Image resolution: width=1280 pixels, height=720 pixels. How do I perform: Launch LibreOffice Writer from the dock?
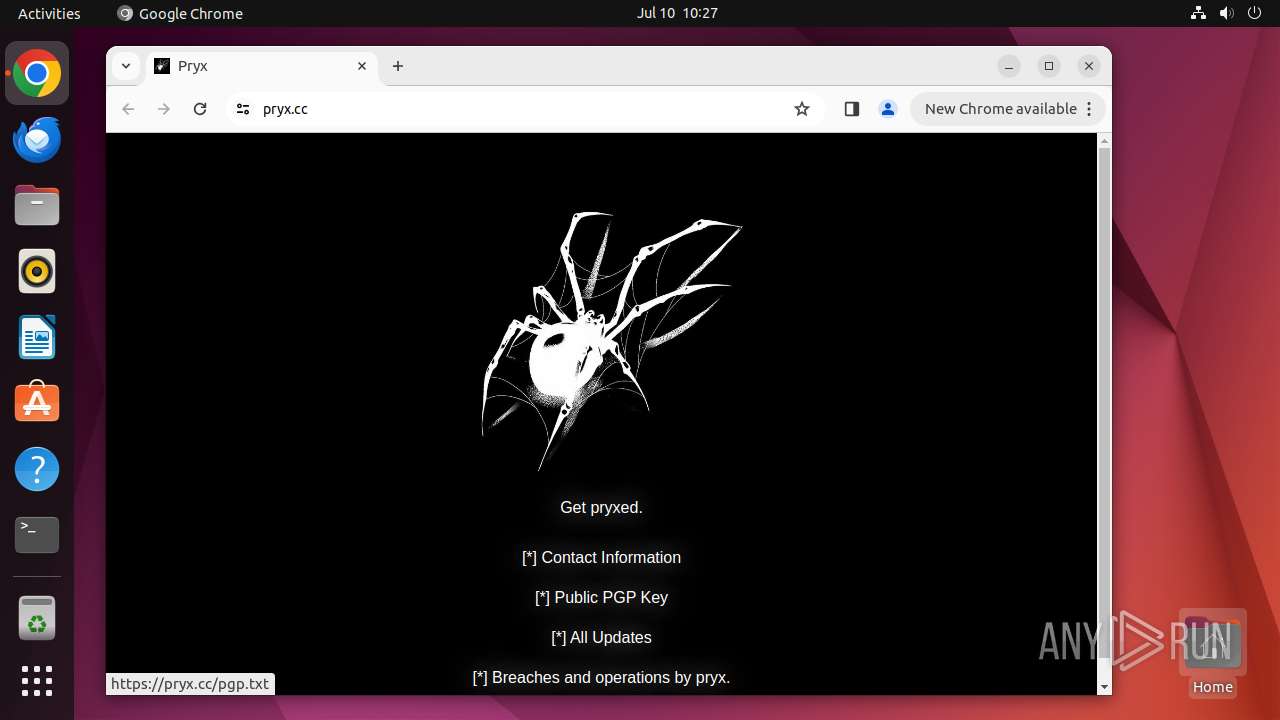point(37,337)
